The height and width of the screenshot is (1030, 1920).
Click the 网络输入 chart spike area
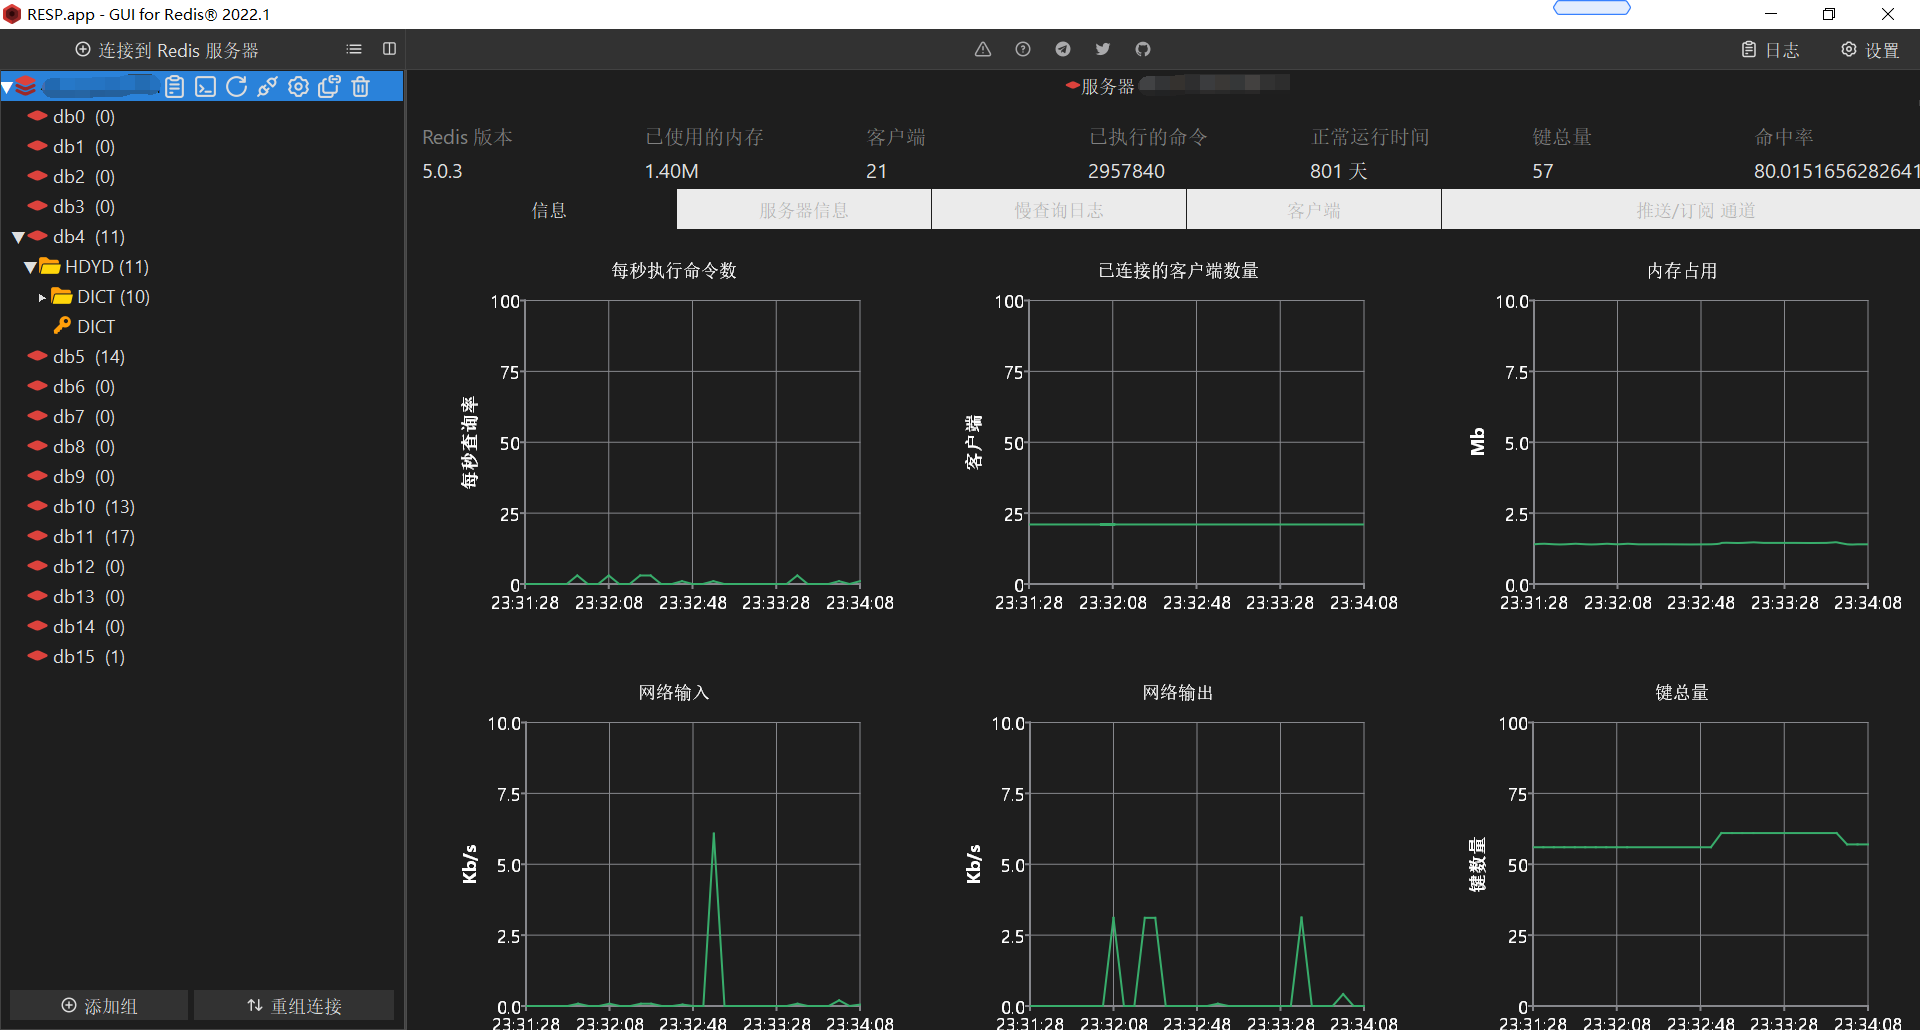713,920
